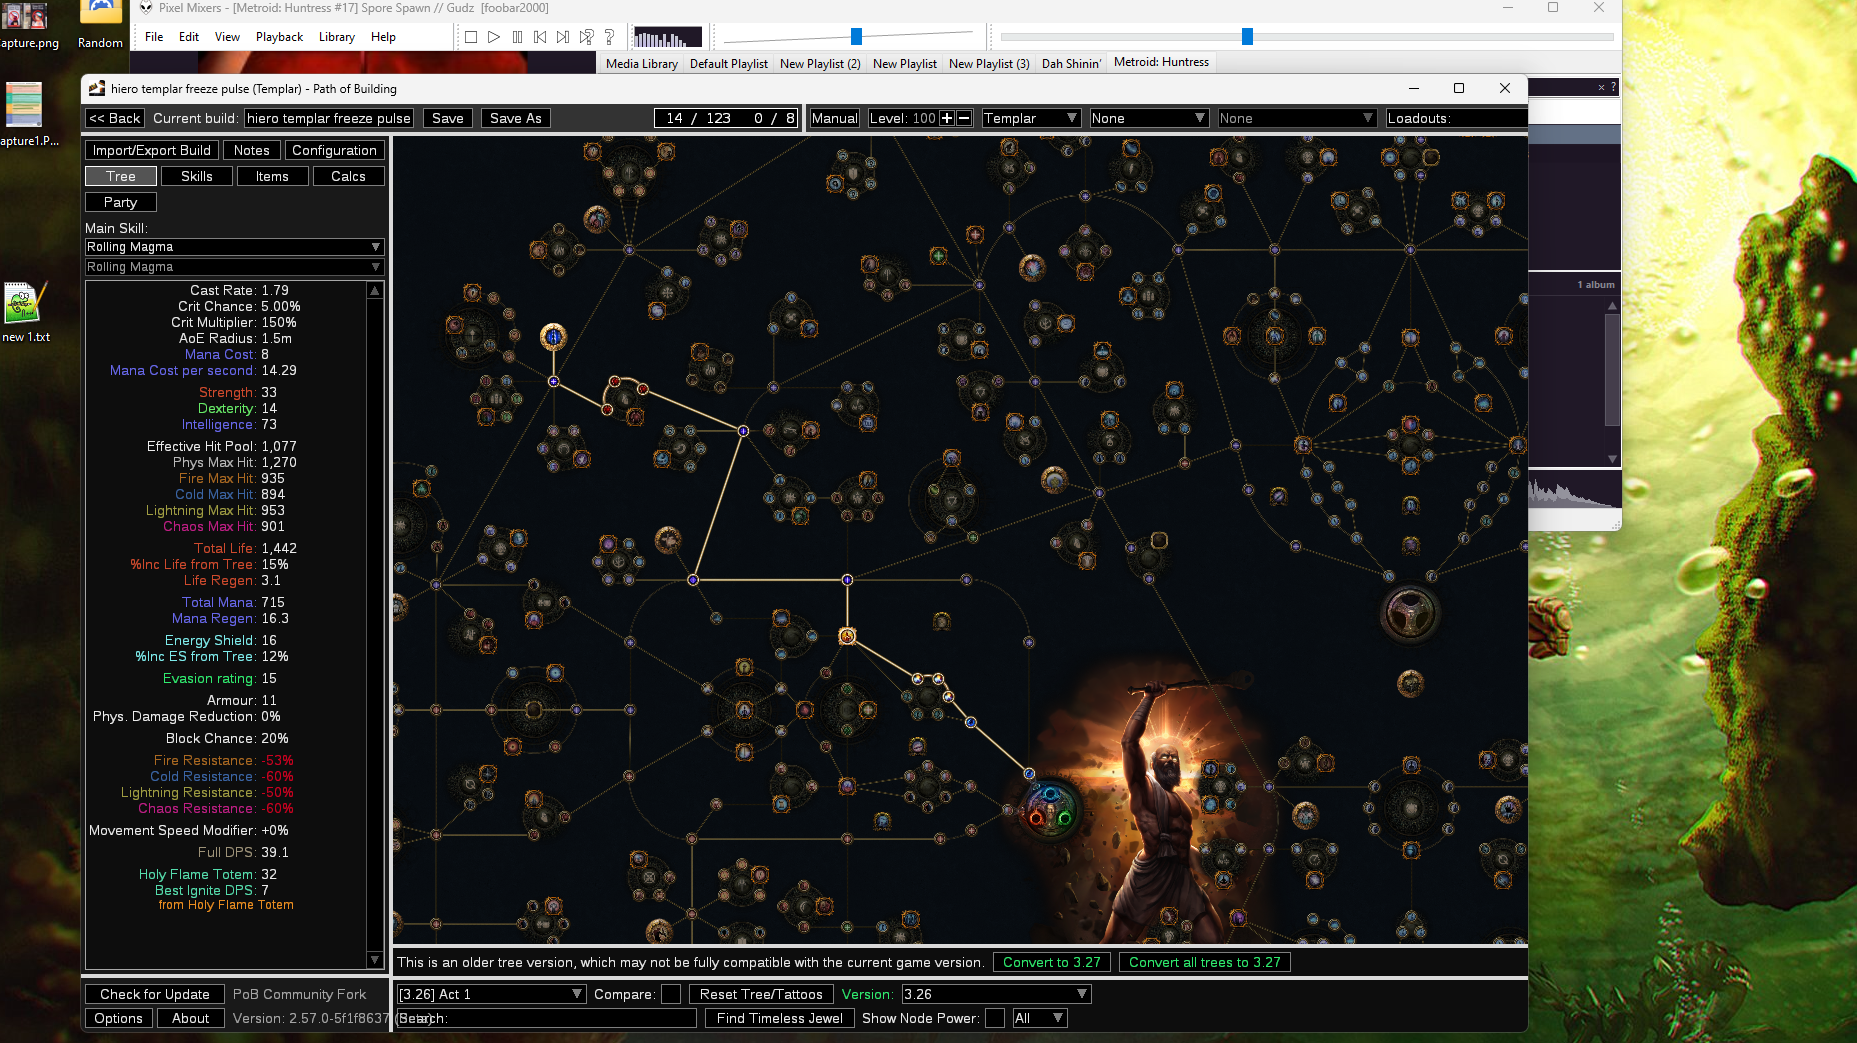Screen dimensions: 1857x1043
Task: Open the Party tab
Action: (120, 202)
